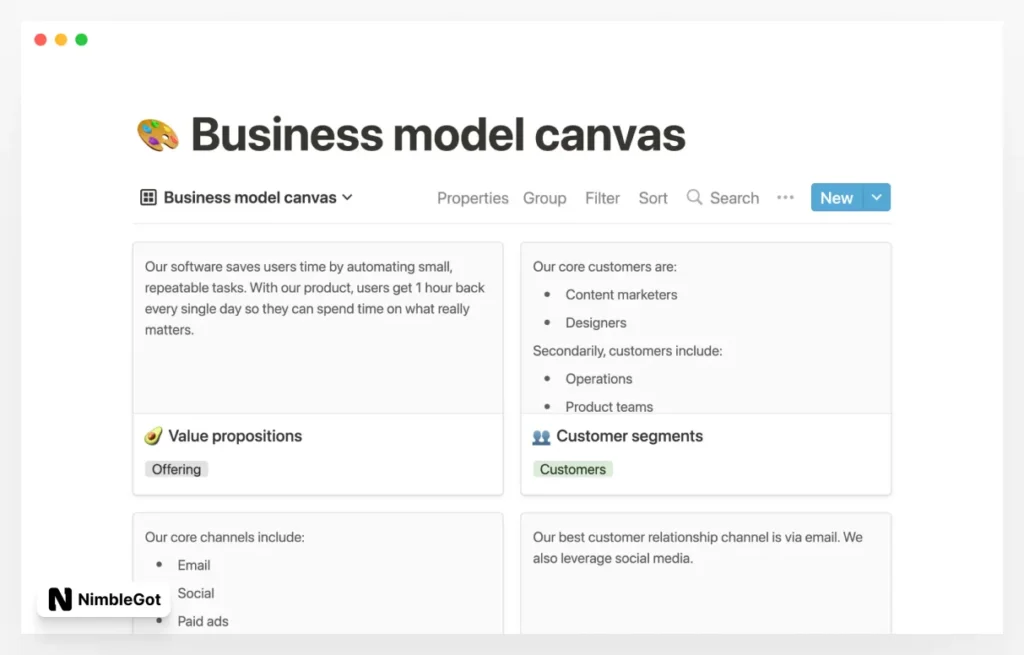This screenshot has height=655, width=1024.
Task: Click the New button to add an entry
Action: click(836, 197)
